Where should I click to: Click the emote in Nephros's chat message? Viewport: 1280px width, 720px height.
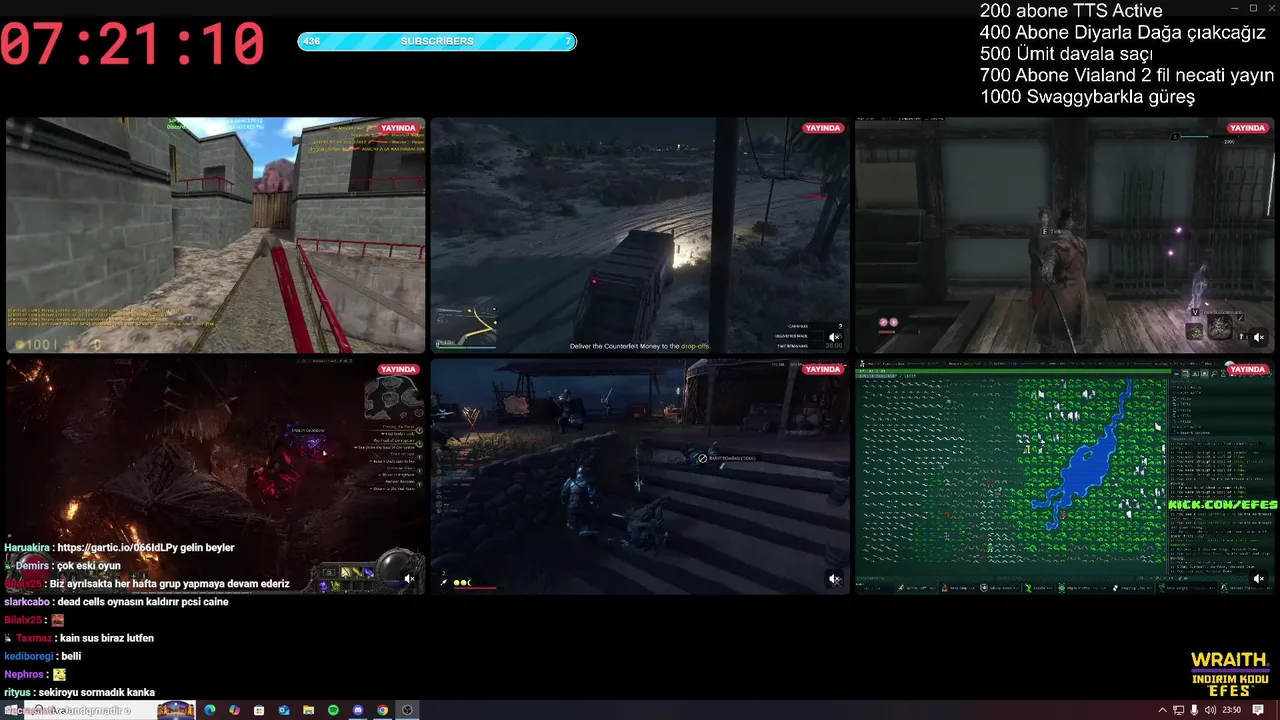coord(59,675)
